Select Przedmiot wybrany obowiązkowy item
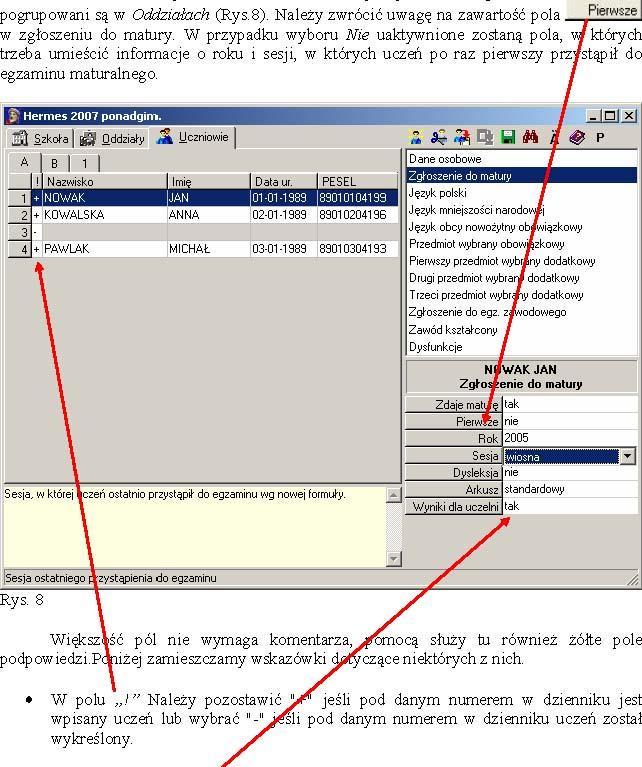642x767 pixels. pyautogui.click(x=522, y=244)
